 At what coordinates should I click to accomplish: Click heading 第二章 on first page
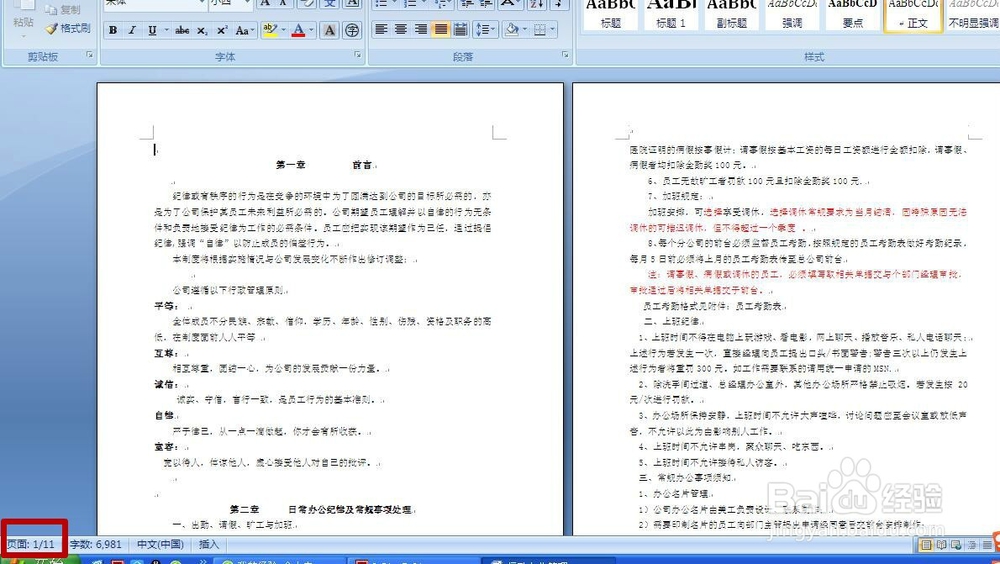[x=244, y=509]
